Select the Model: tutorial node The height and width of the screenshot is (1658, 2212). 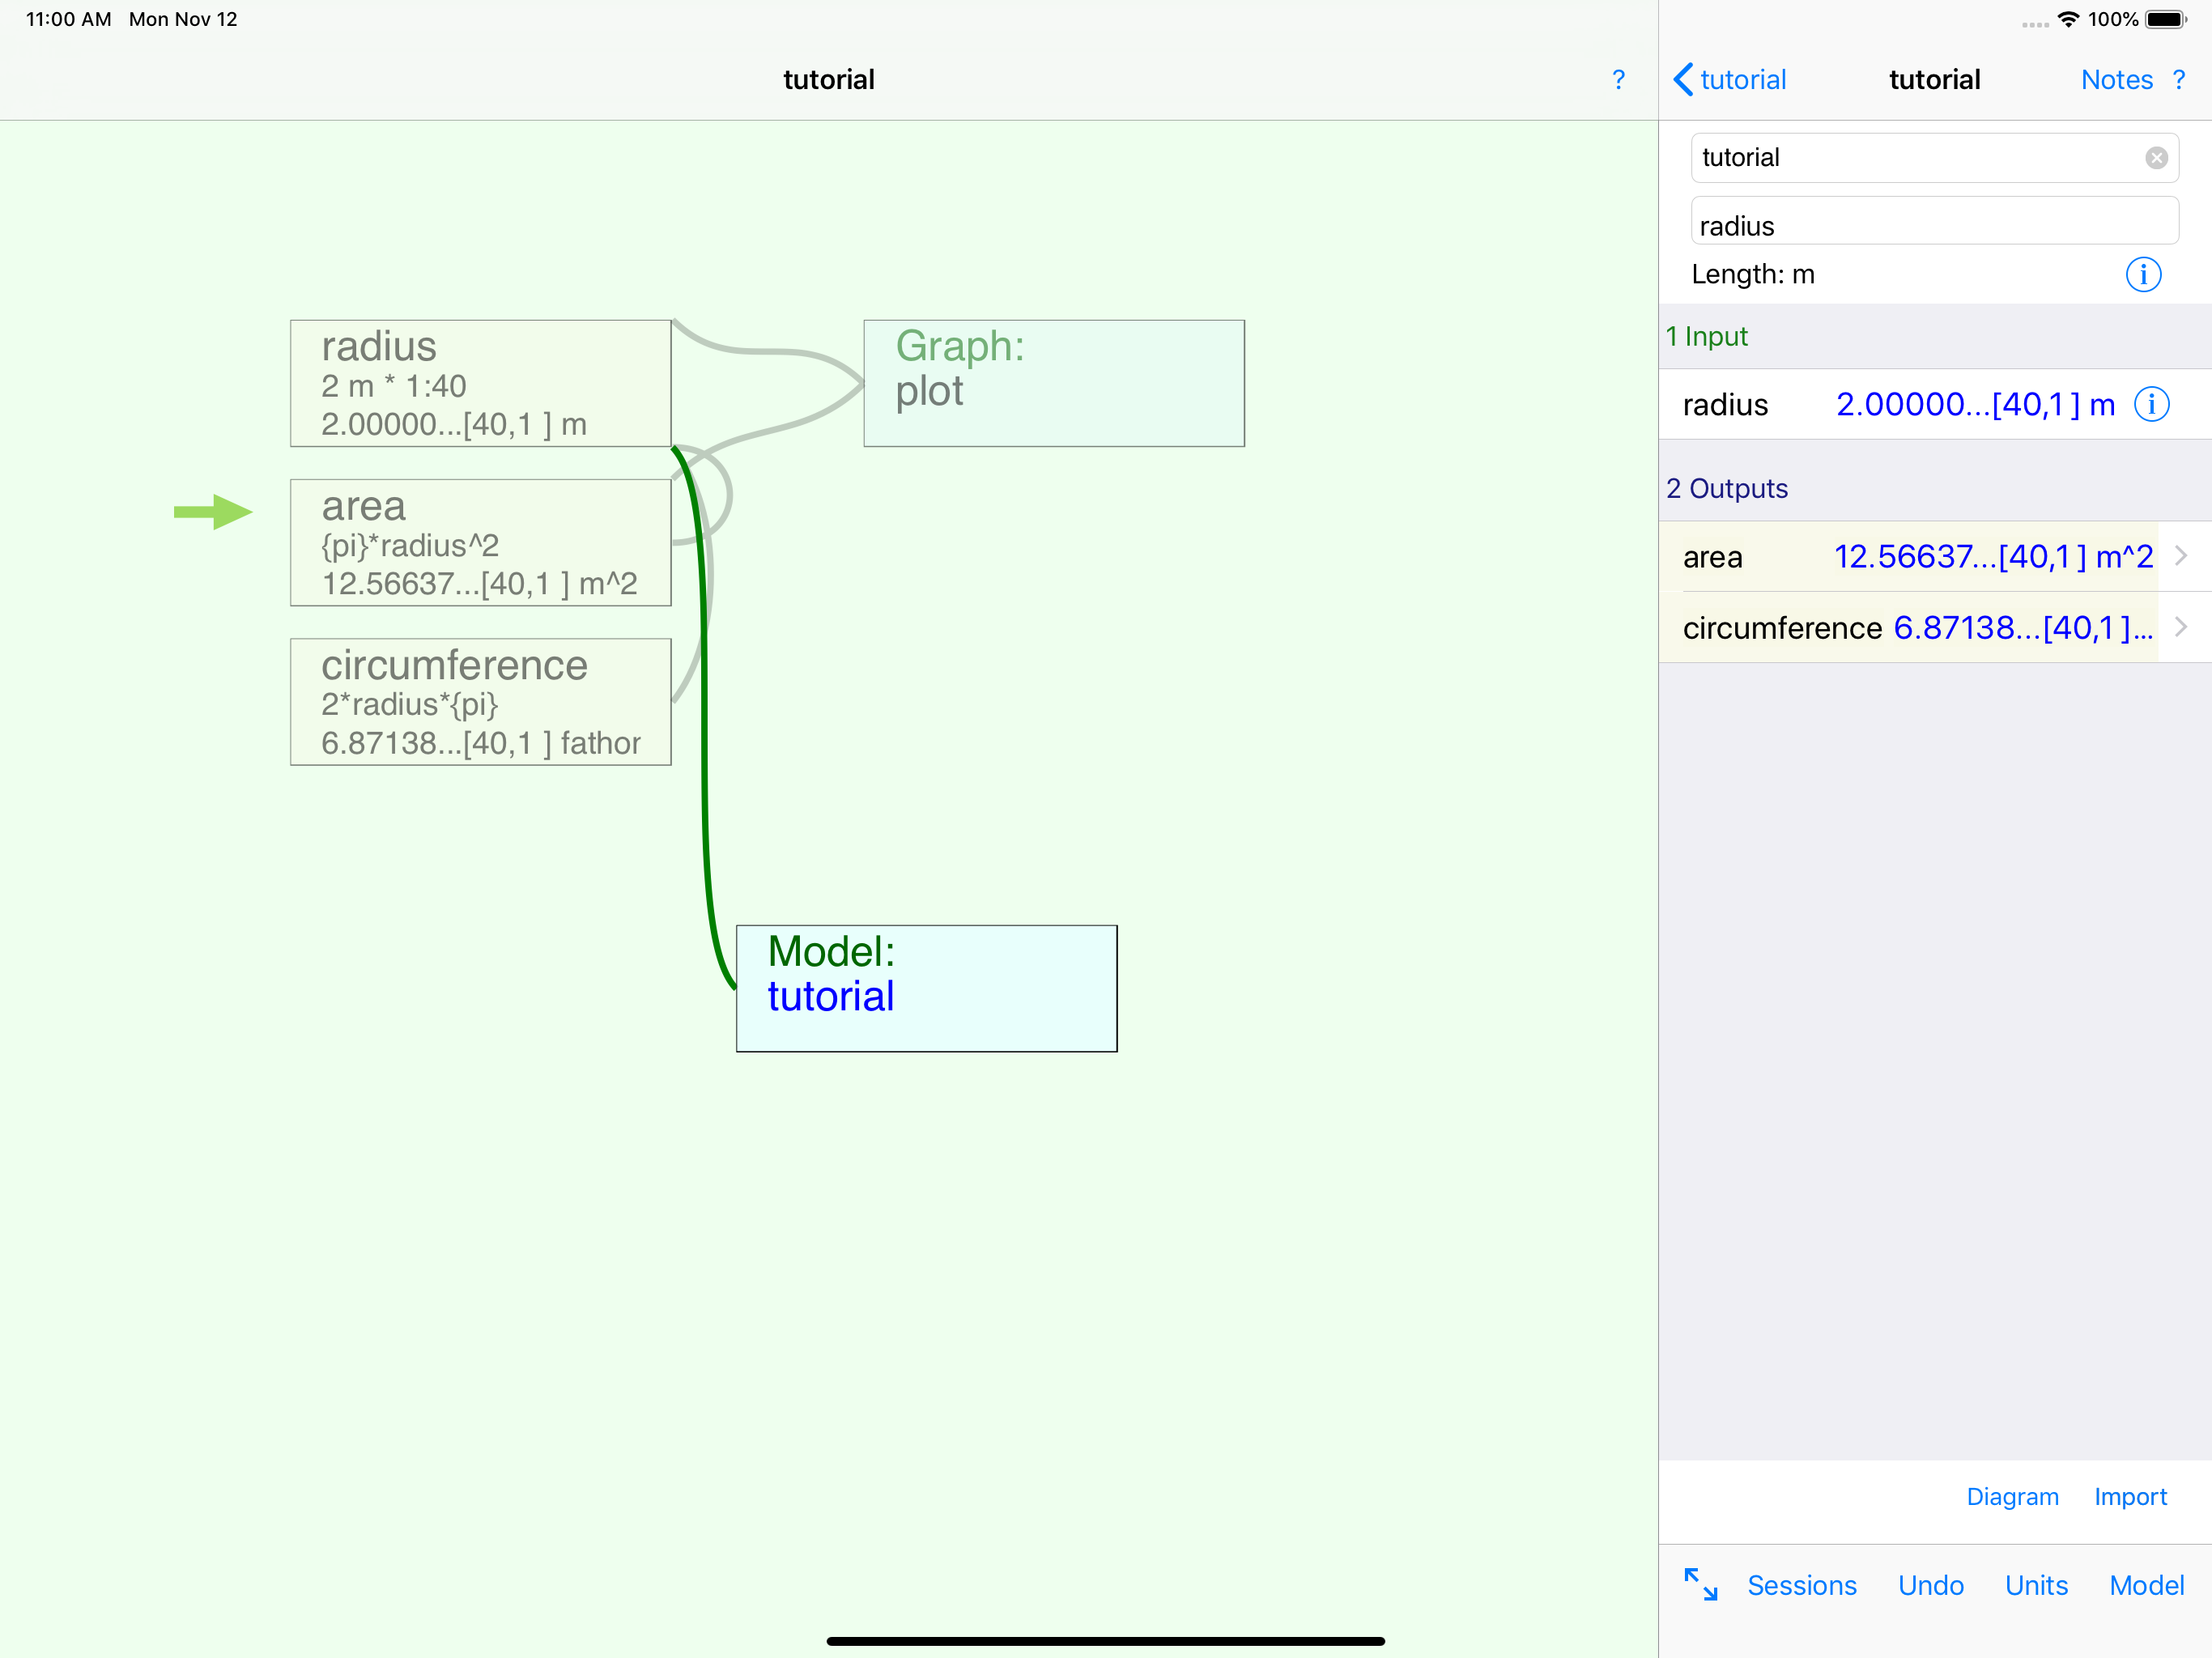pos(926,988)
